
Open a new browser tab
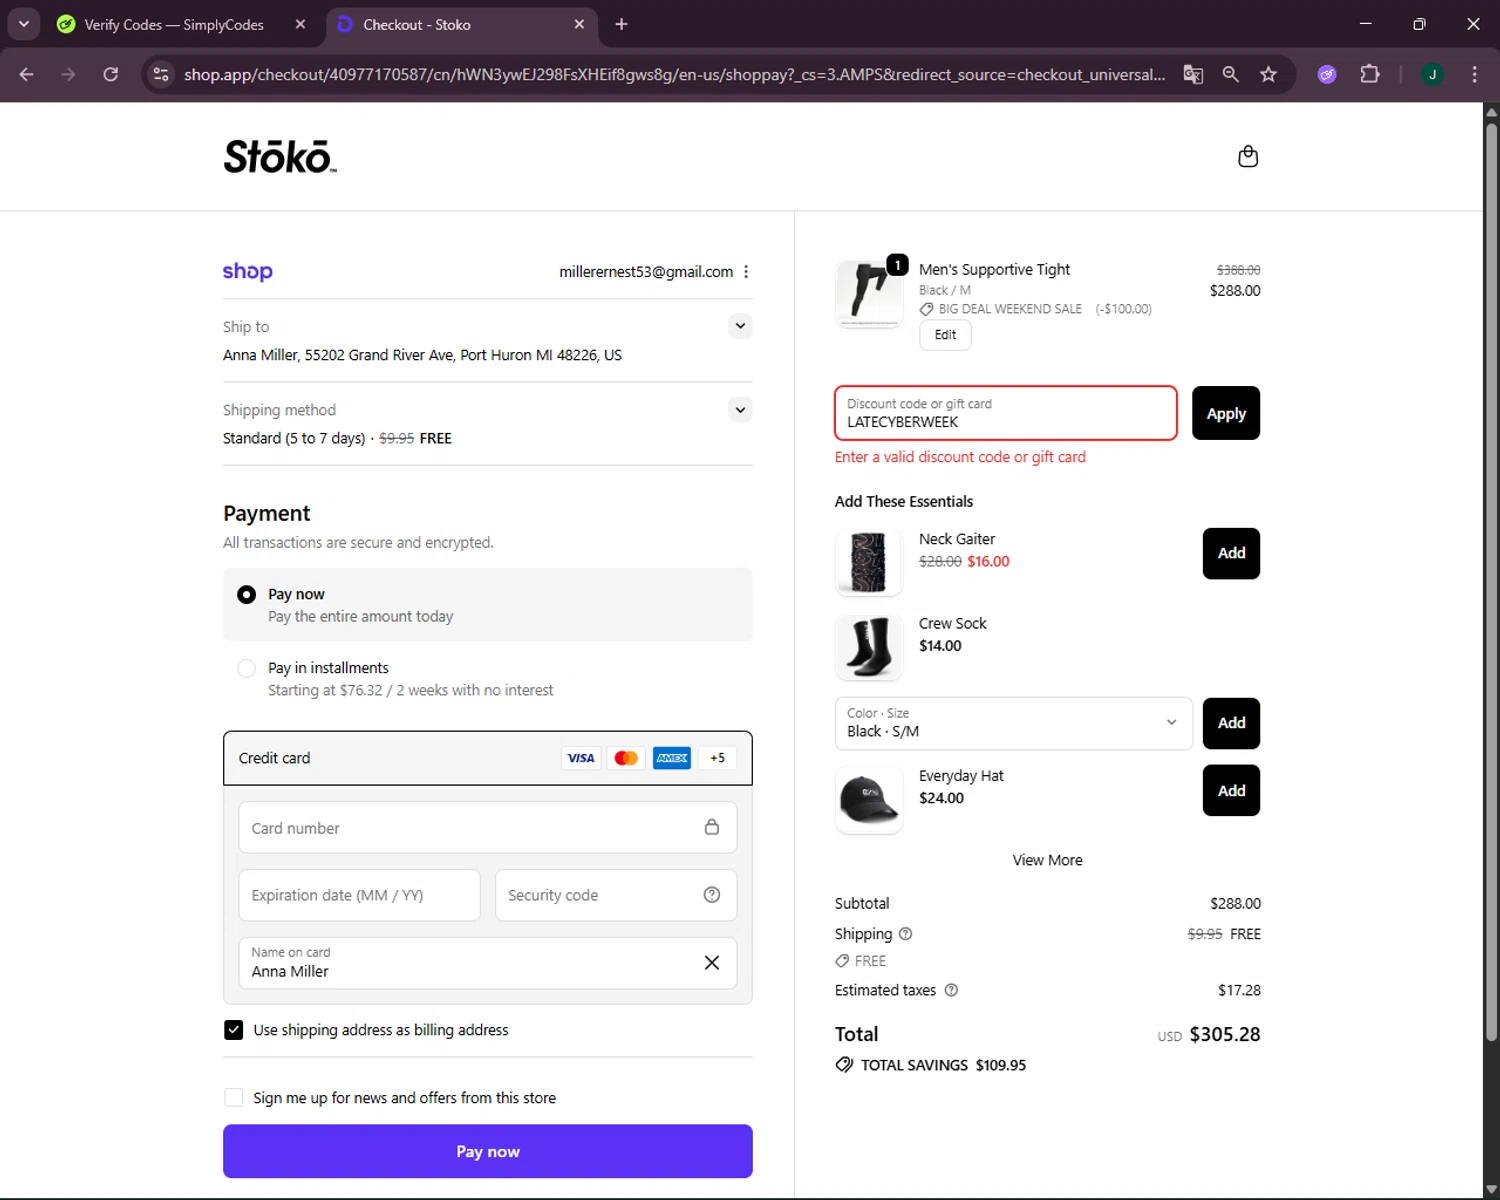click(x=621, y=24)
